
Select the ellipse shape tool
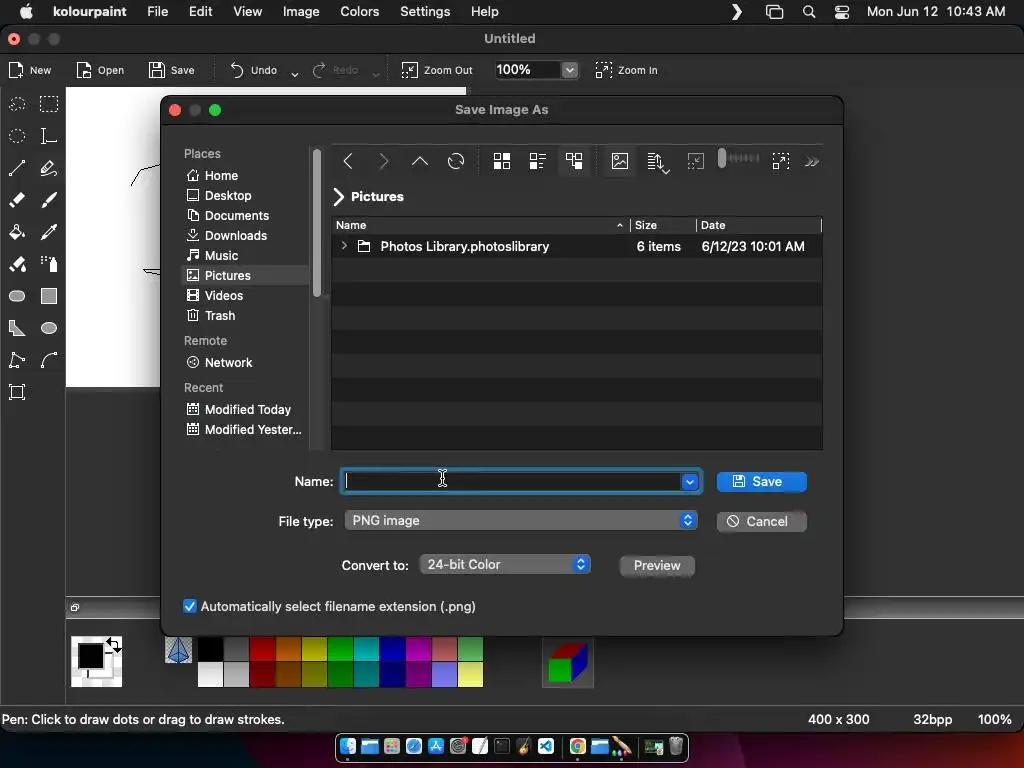[x=49, y=328]
